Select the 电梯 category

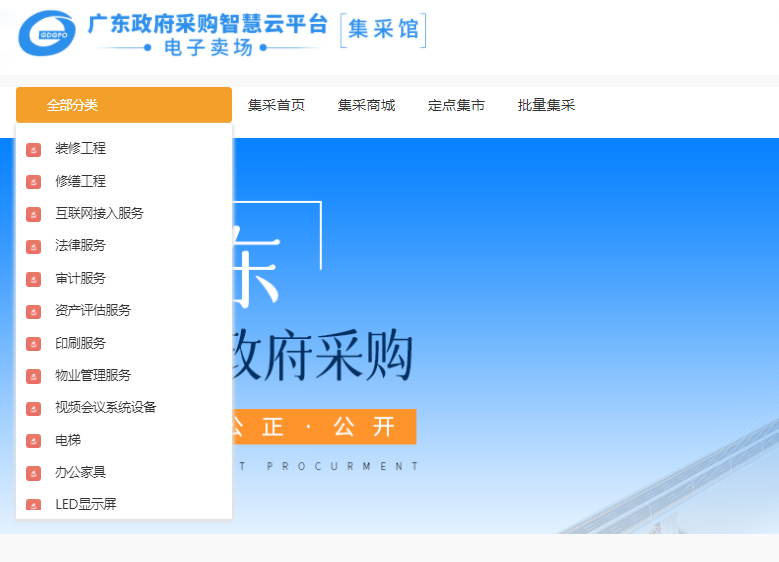tap(68, 440)
